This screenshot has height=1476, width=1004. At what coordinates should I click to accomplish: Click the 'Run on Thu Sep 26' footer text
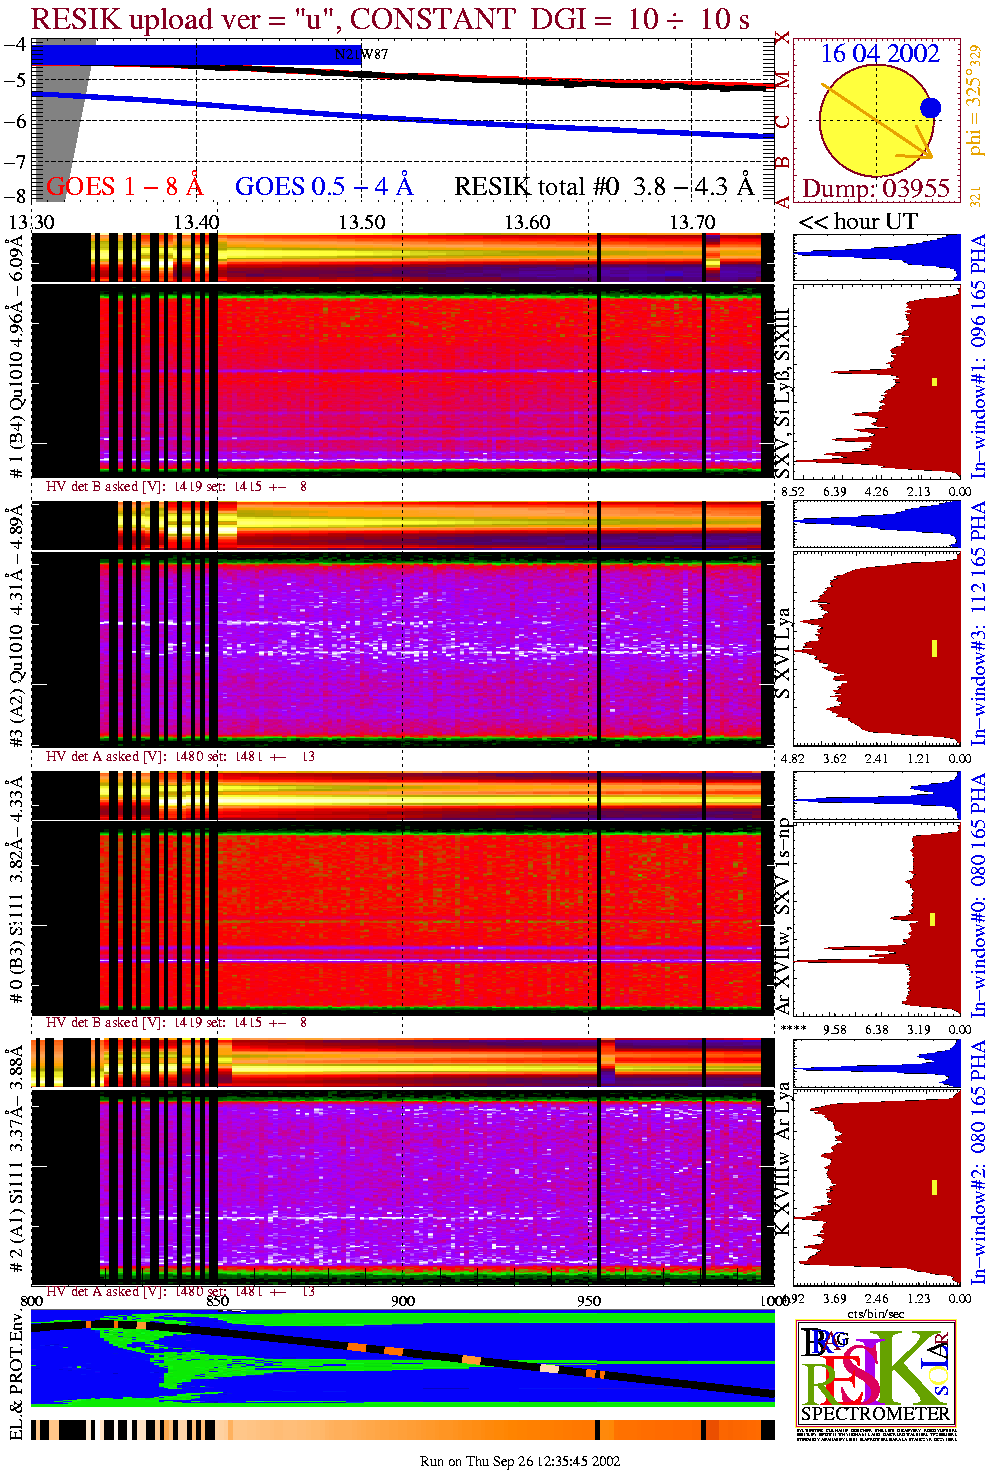tap(520, 1461)
